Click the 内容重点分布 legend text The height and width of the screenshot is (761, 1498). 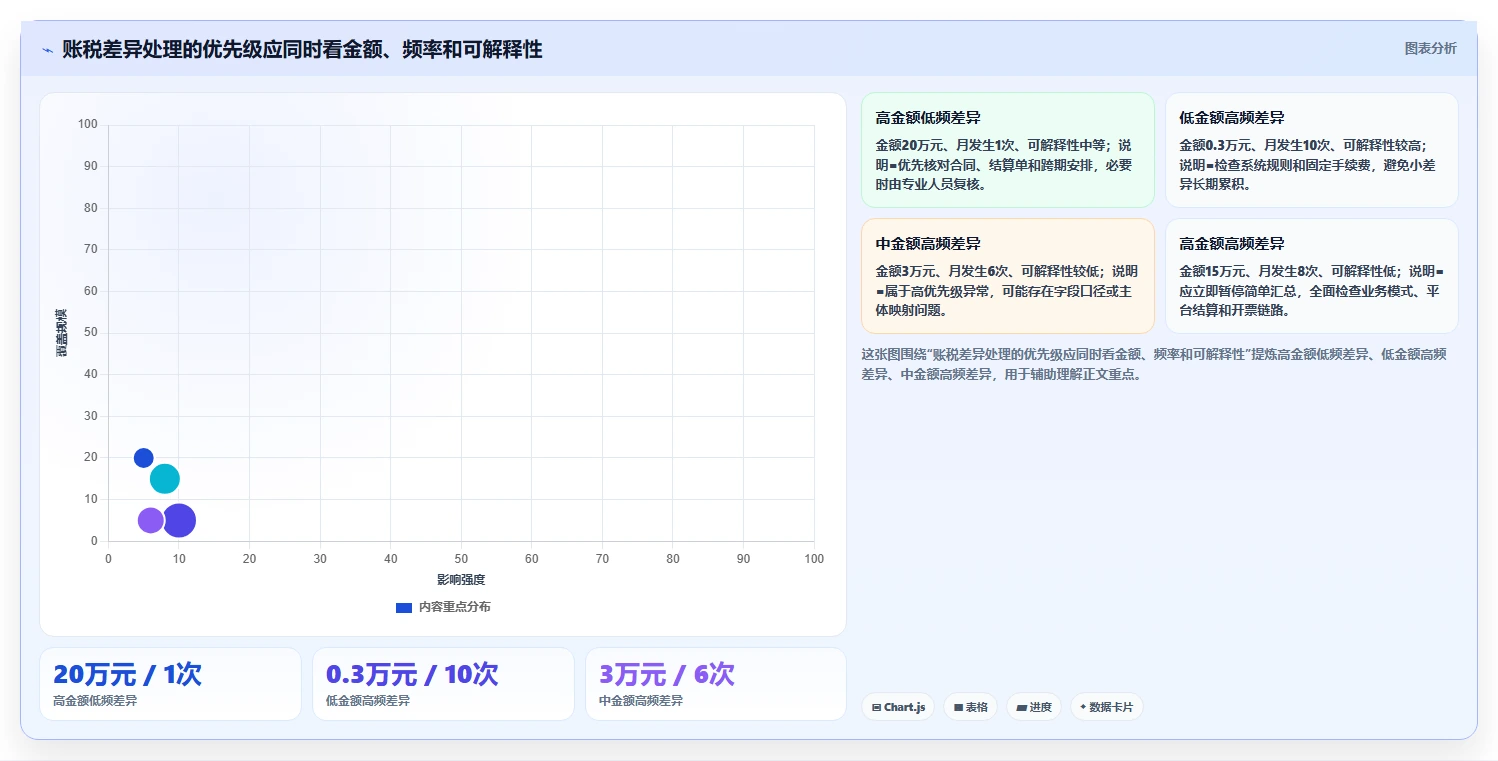pyautogui.click(x=455, y=607)
